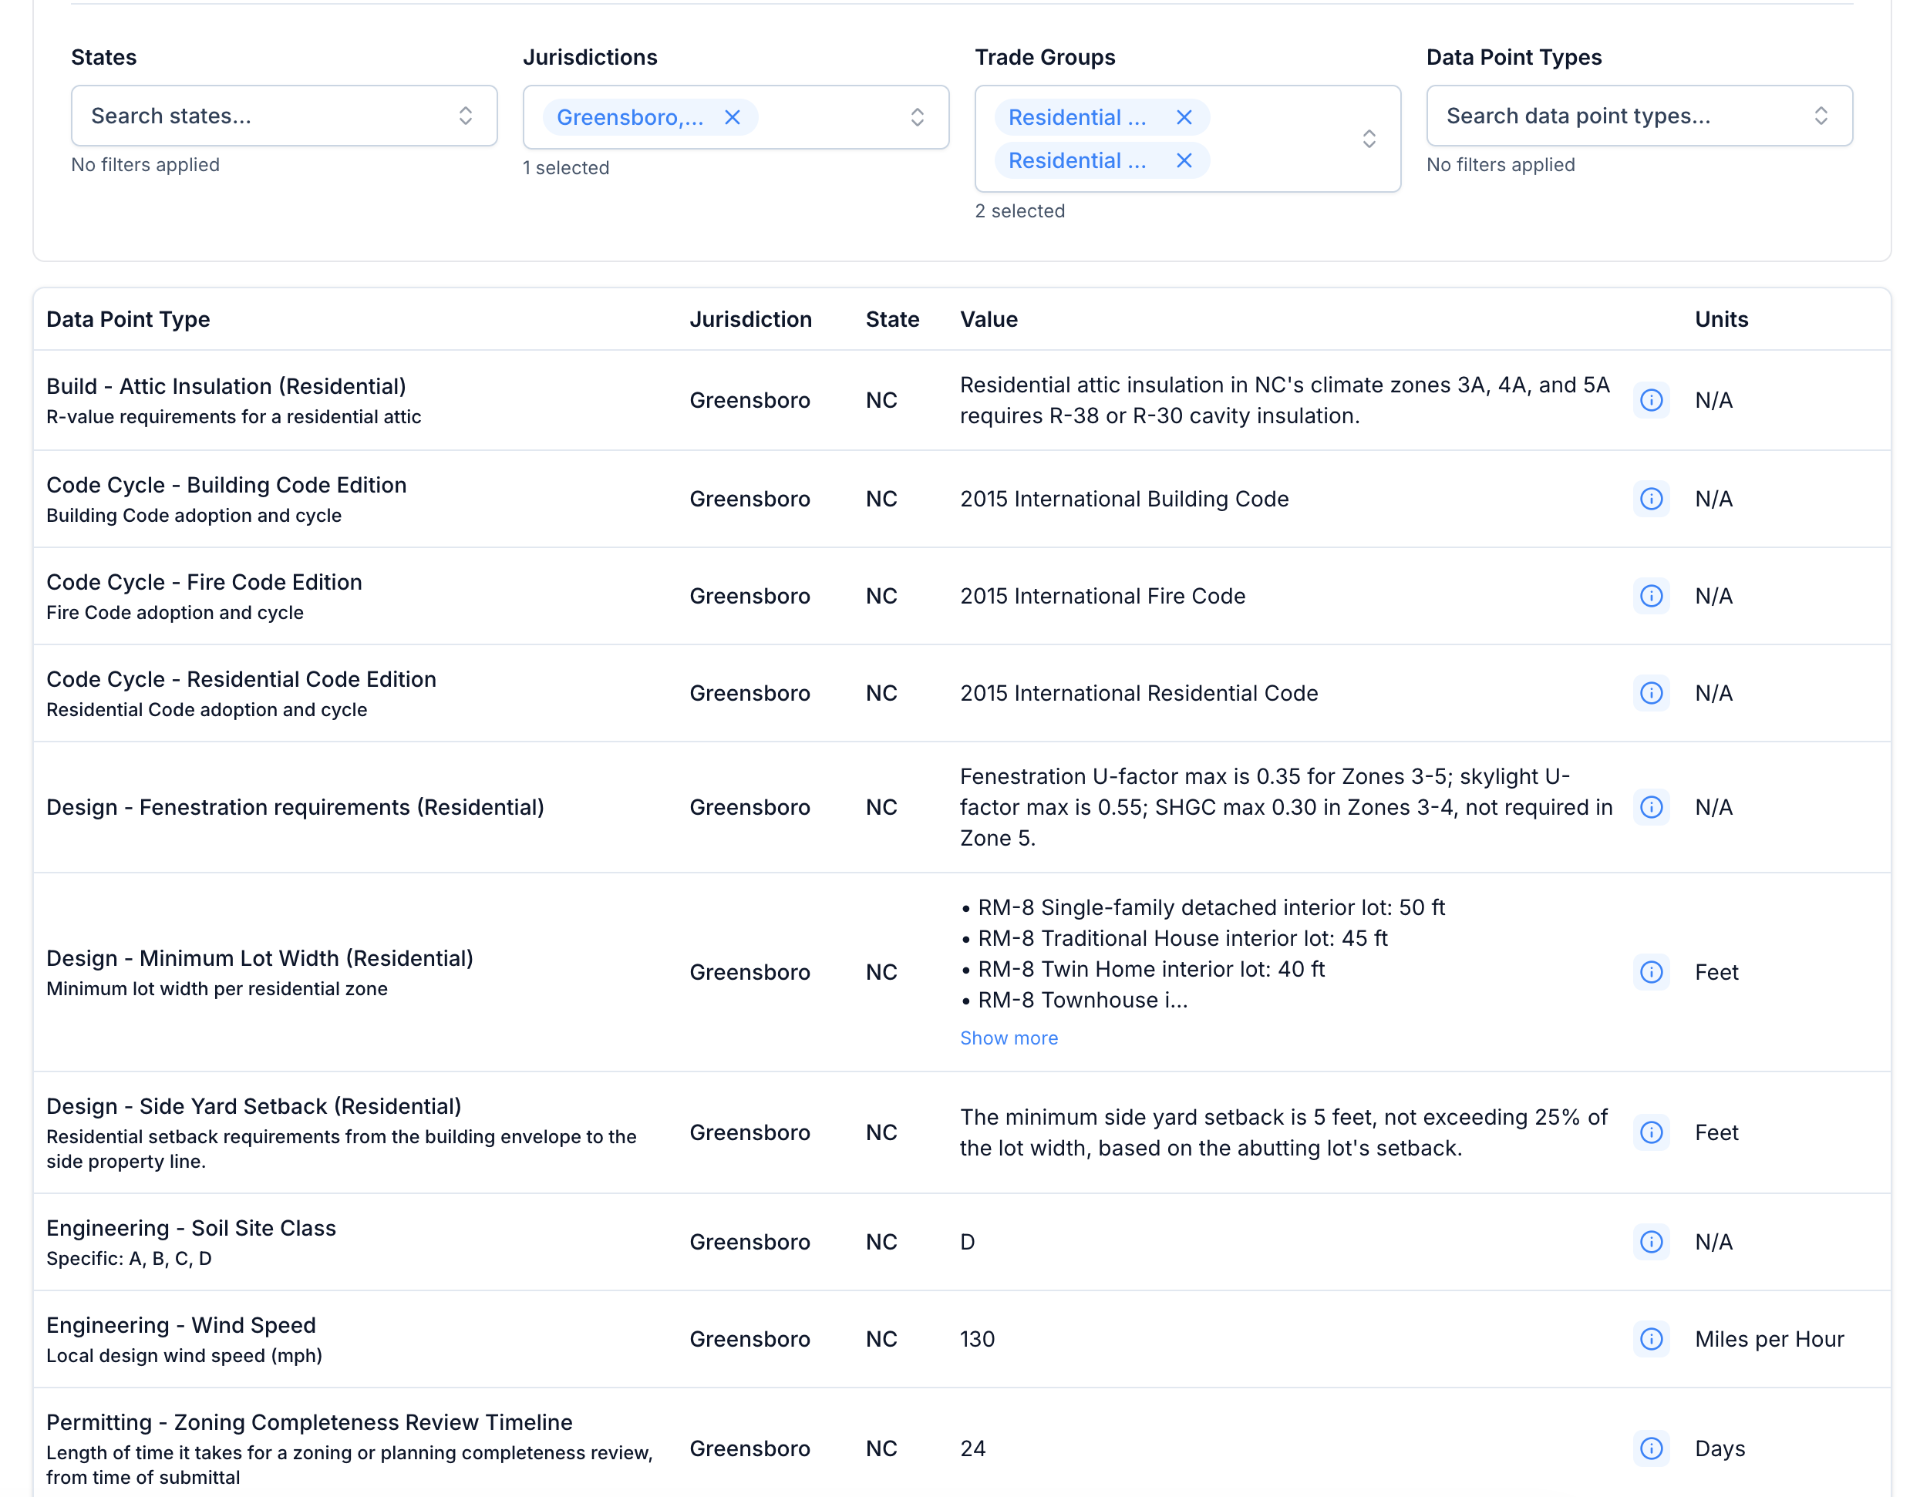Open the Trade Groups dropdown selector
The image size is (1920, 1497).
1368,138
